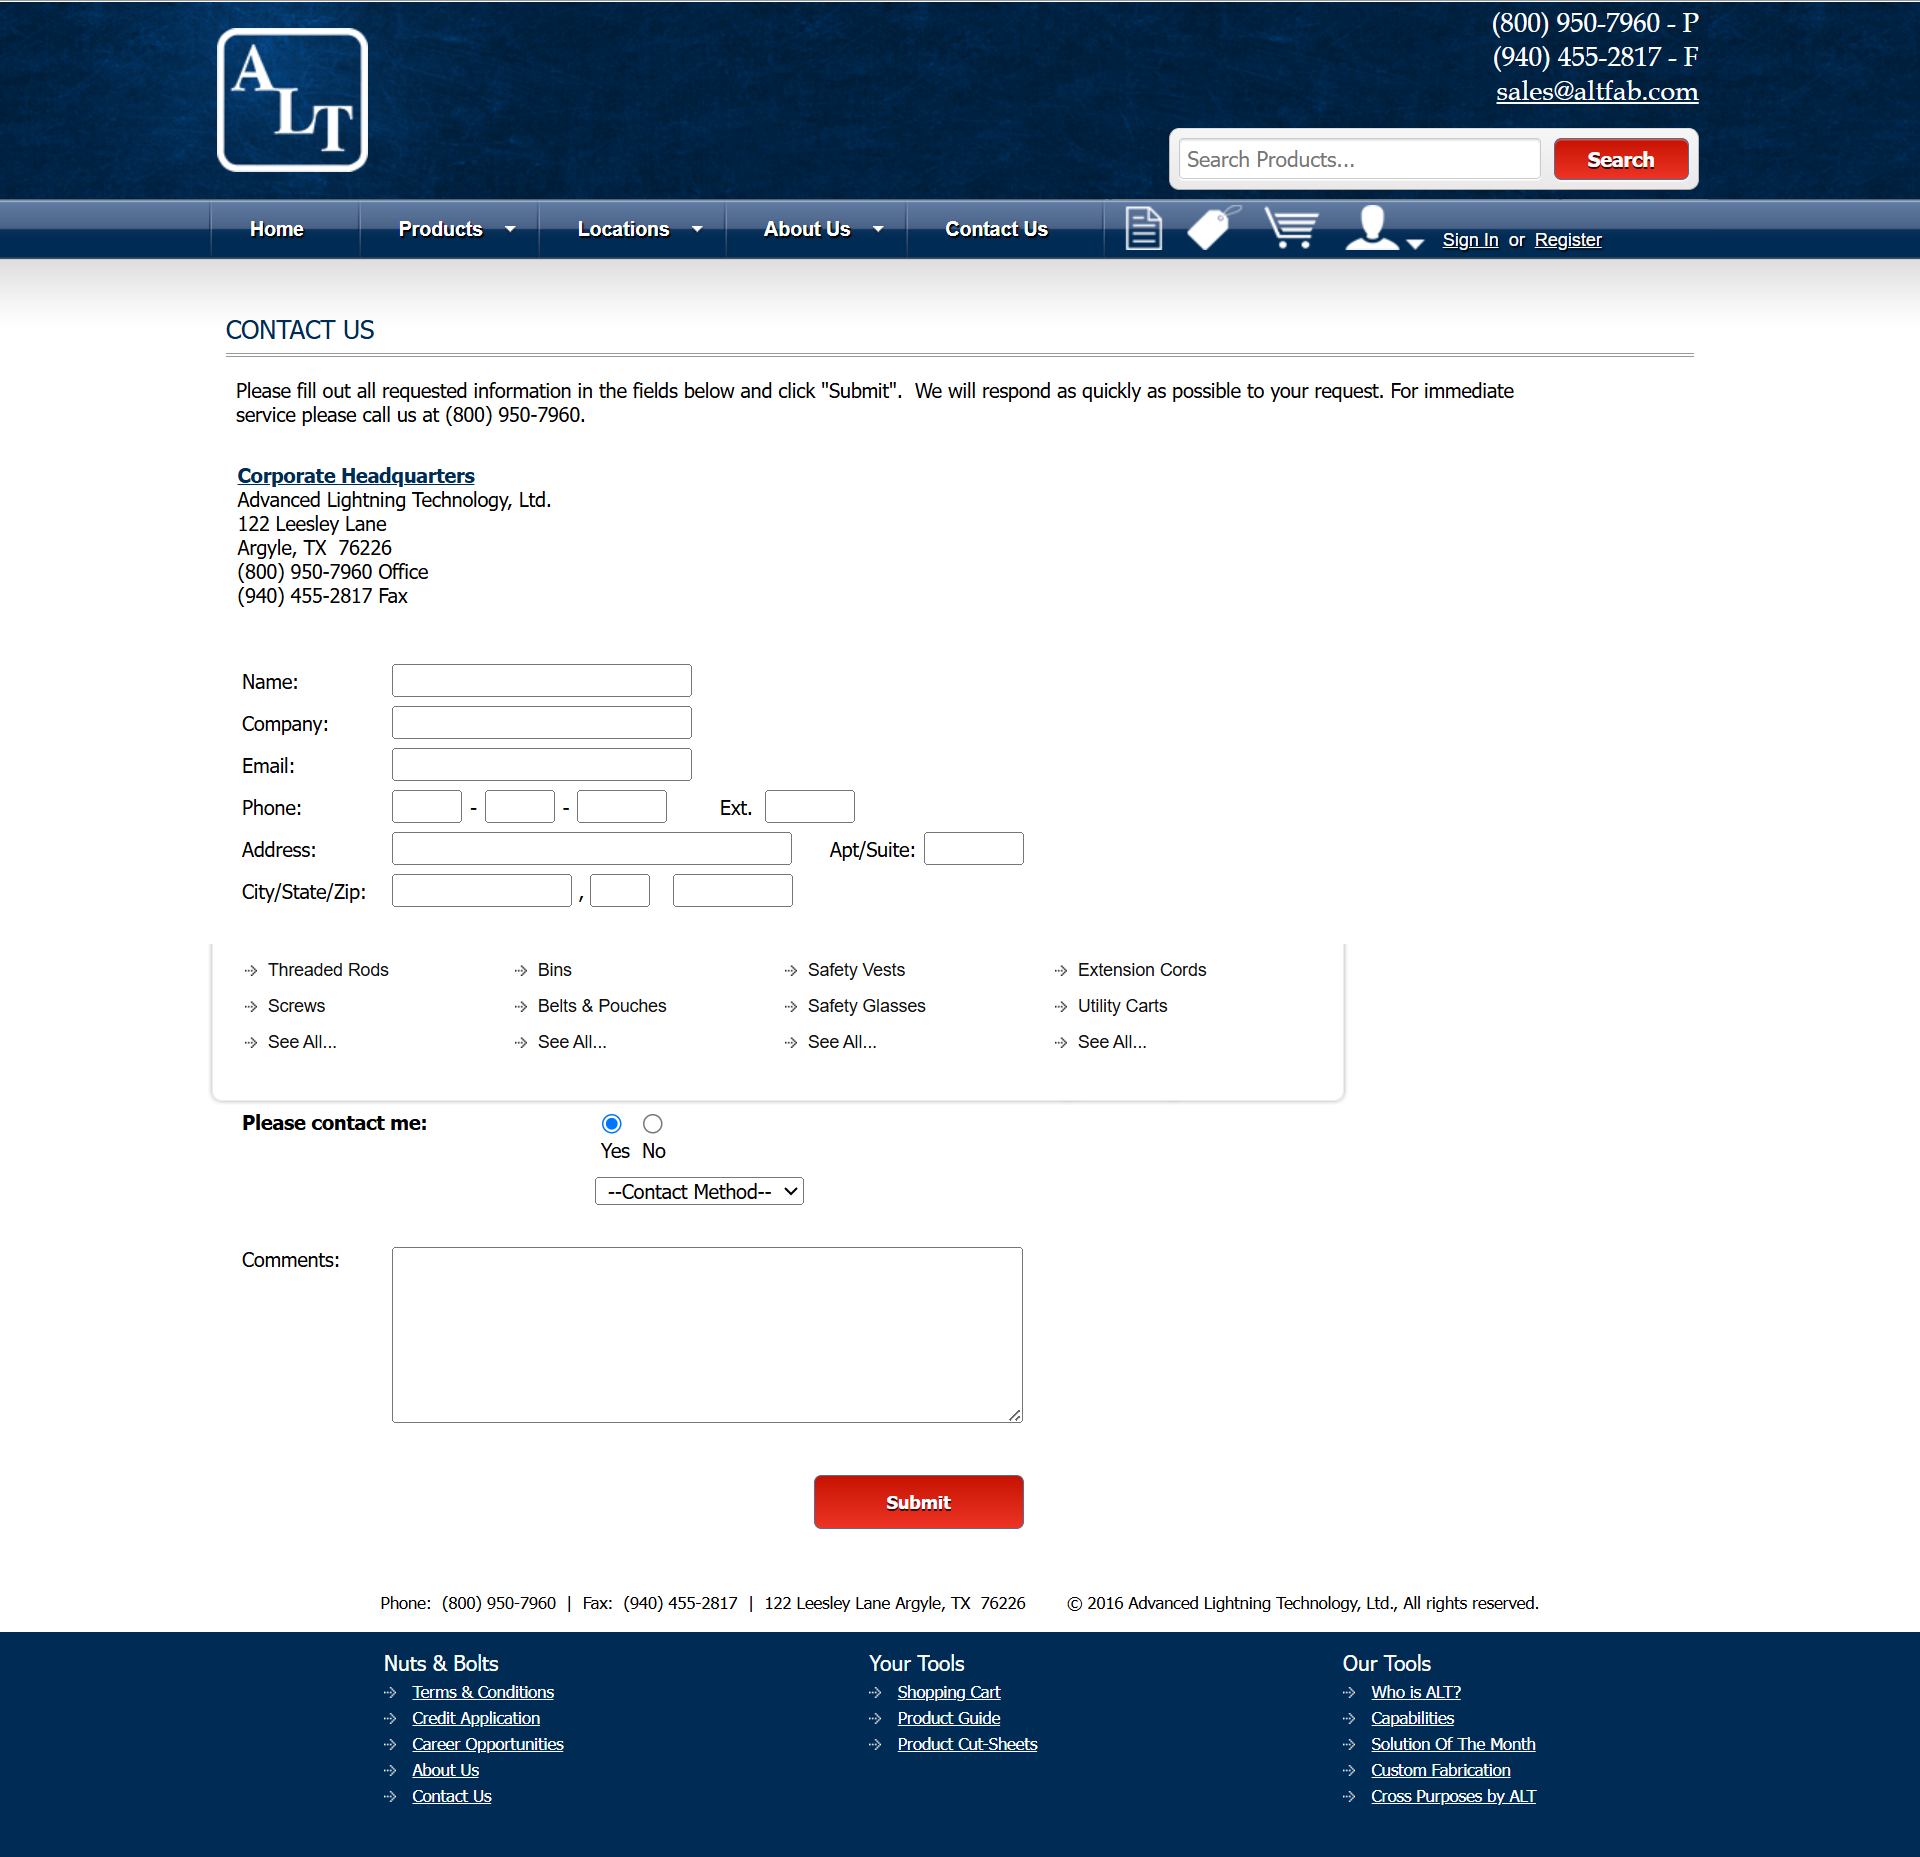Click the ALT logo in the header

(292, 100)
